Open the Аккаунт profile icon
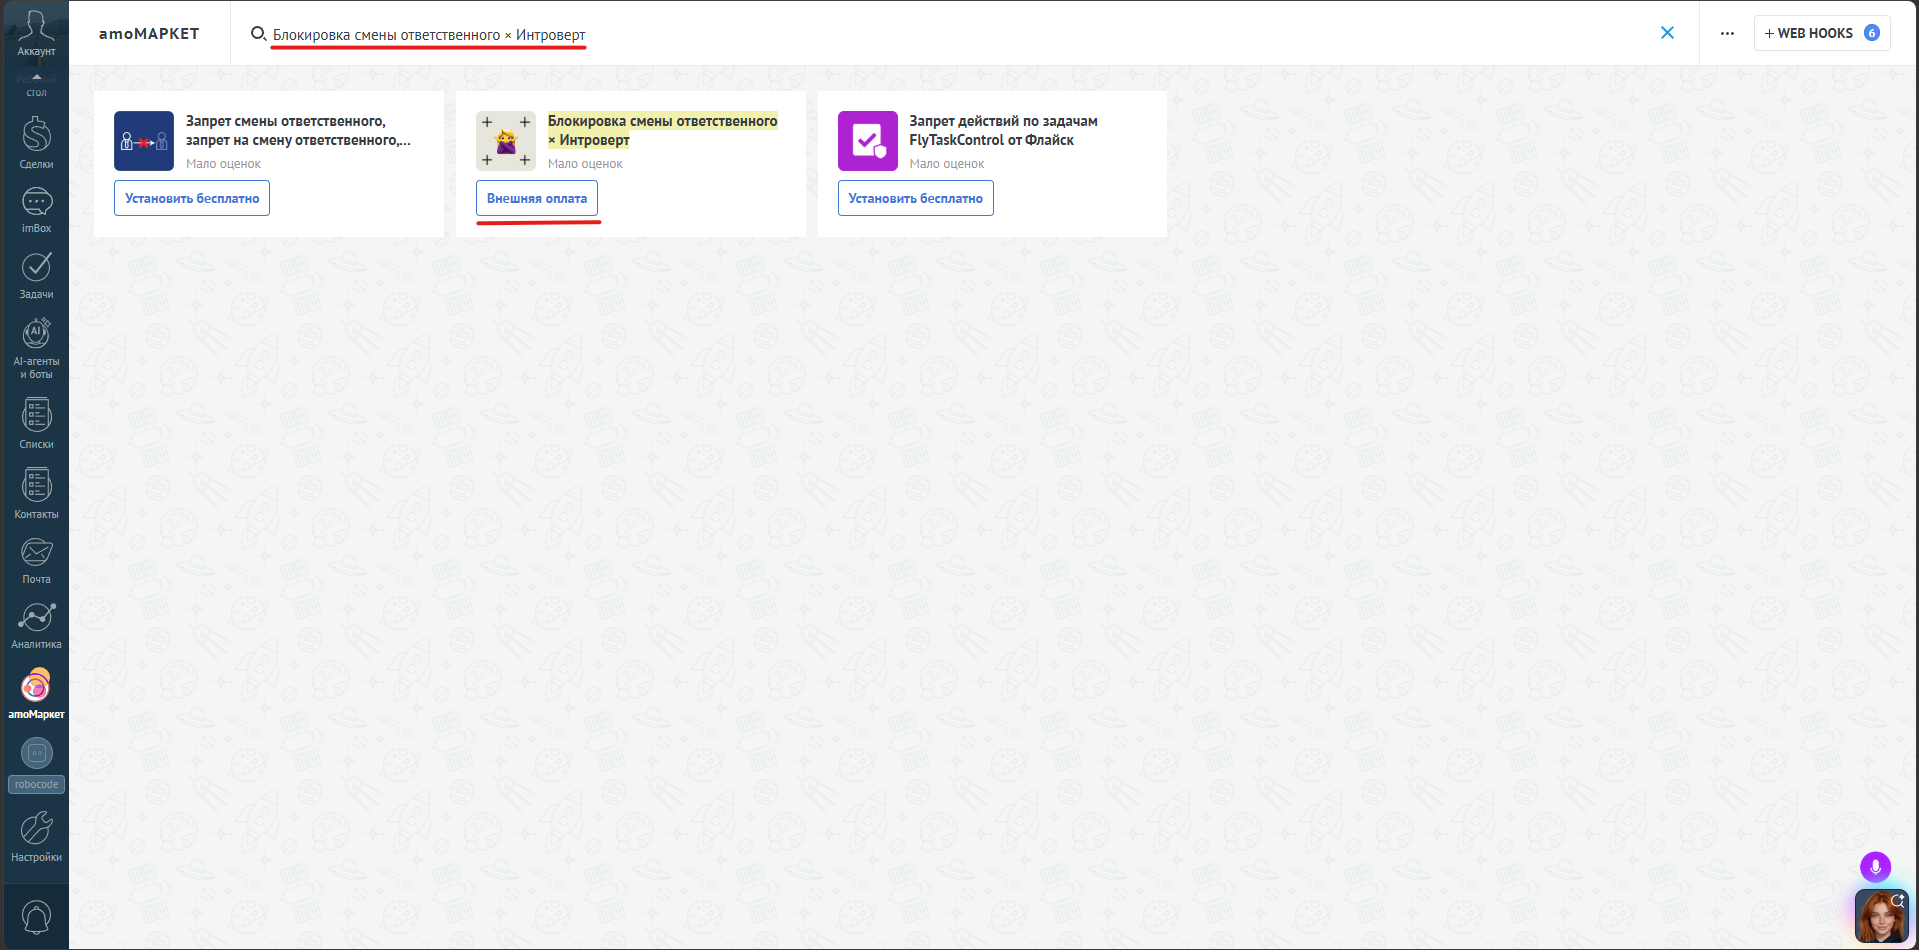Viewport: 1919px width, 950px height. [x=36, y=32]
